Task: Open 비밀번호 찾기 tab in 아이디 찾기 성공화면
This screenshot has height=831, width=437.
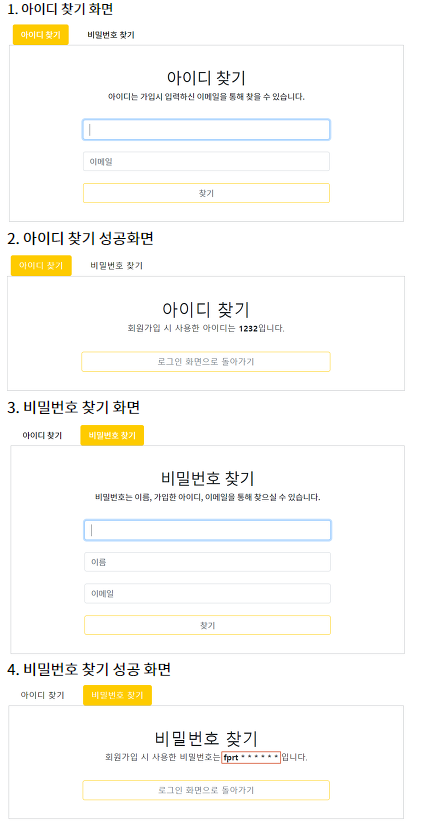Action: (x=116, y=266)
